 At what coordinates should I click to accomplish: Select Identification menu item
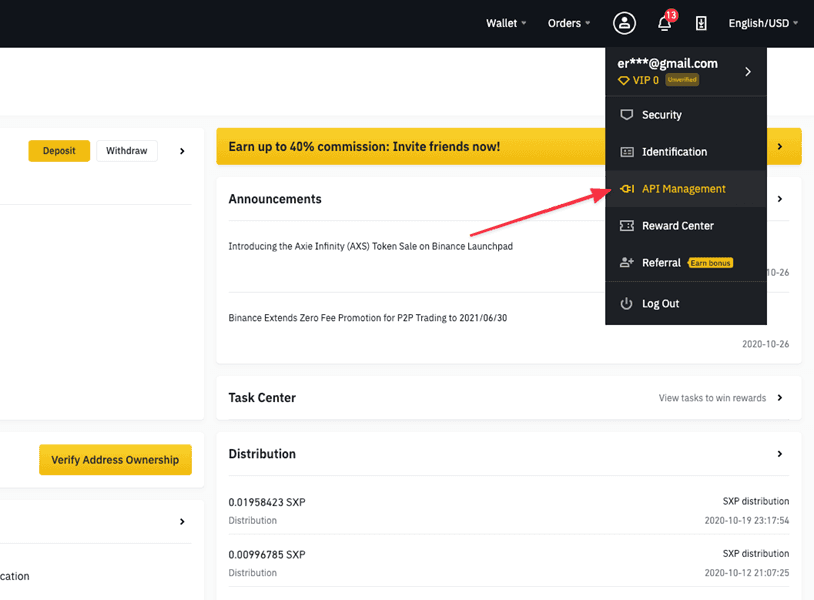686,152
